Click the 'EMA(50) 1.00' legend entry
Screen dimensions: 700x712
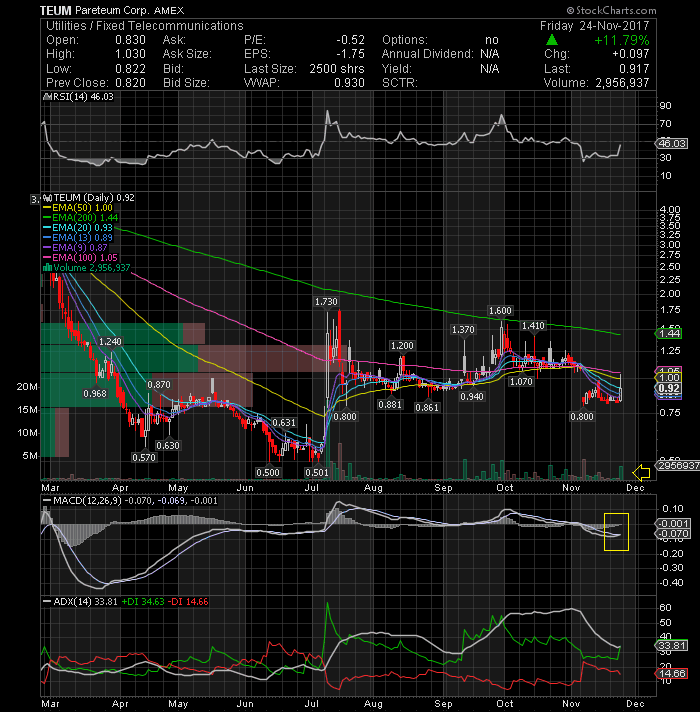82,208
